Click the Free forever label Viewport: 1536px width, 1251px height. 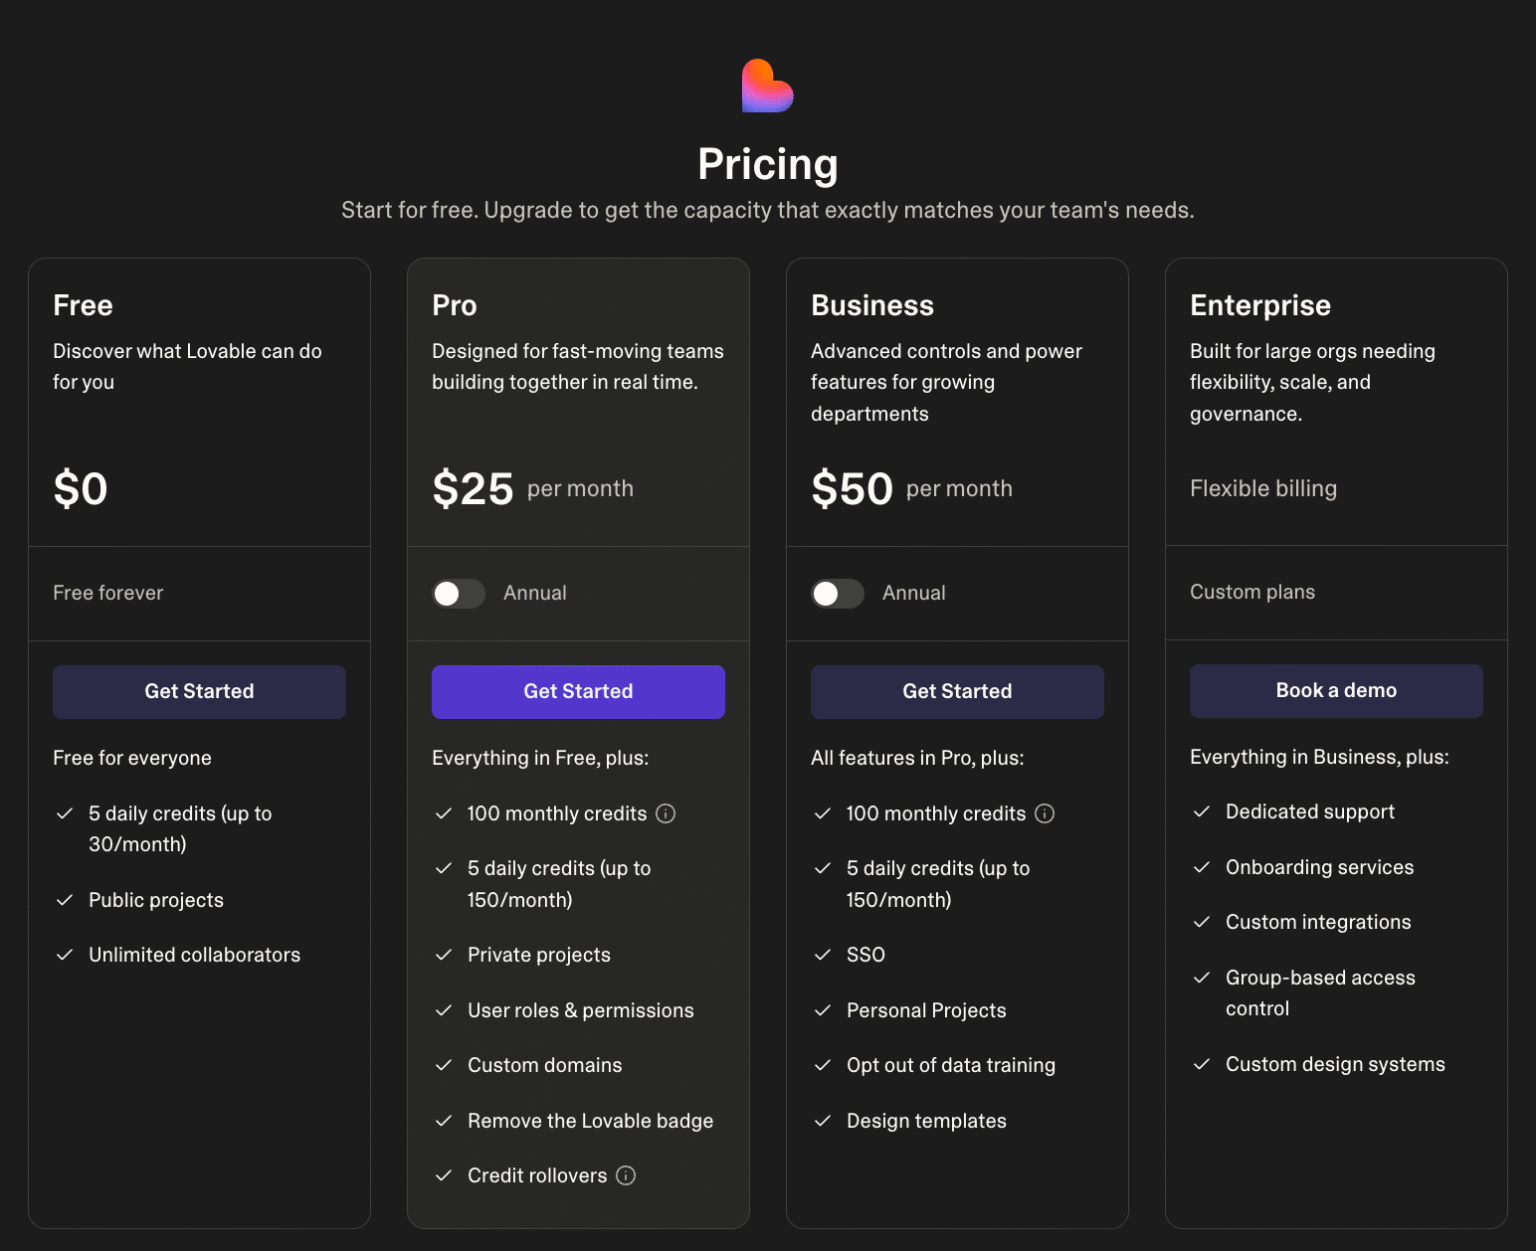pyautogui.click(x=107, y=592)
